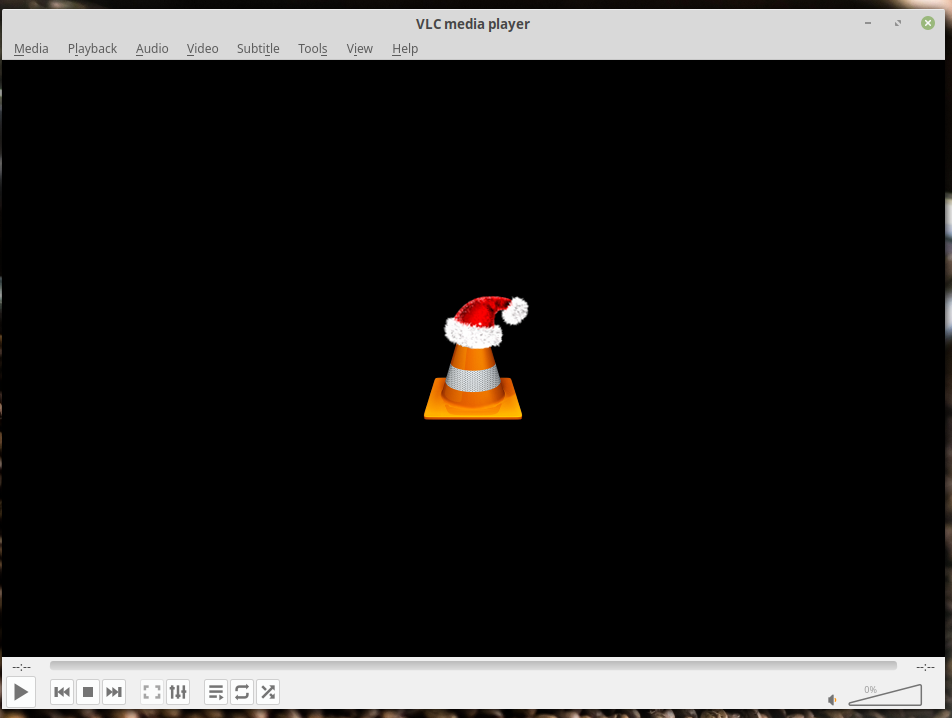Open the Help menu
Viewport: 952px width, 718px height.
coord(405,49)
